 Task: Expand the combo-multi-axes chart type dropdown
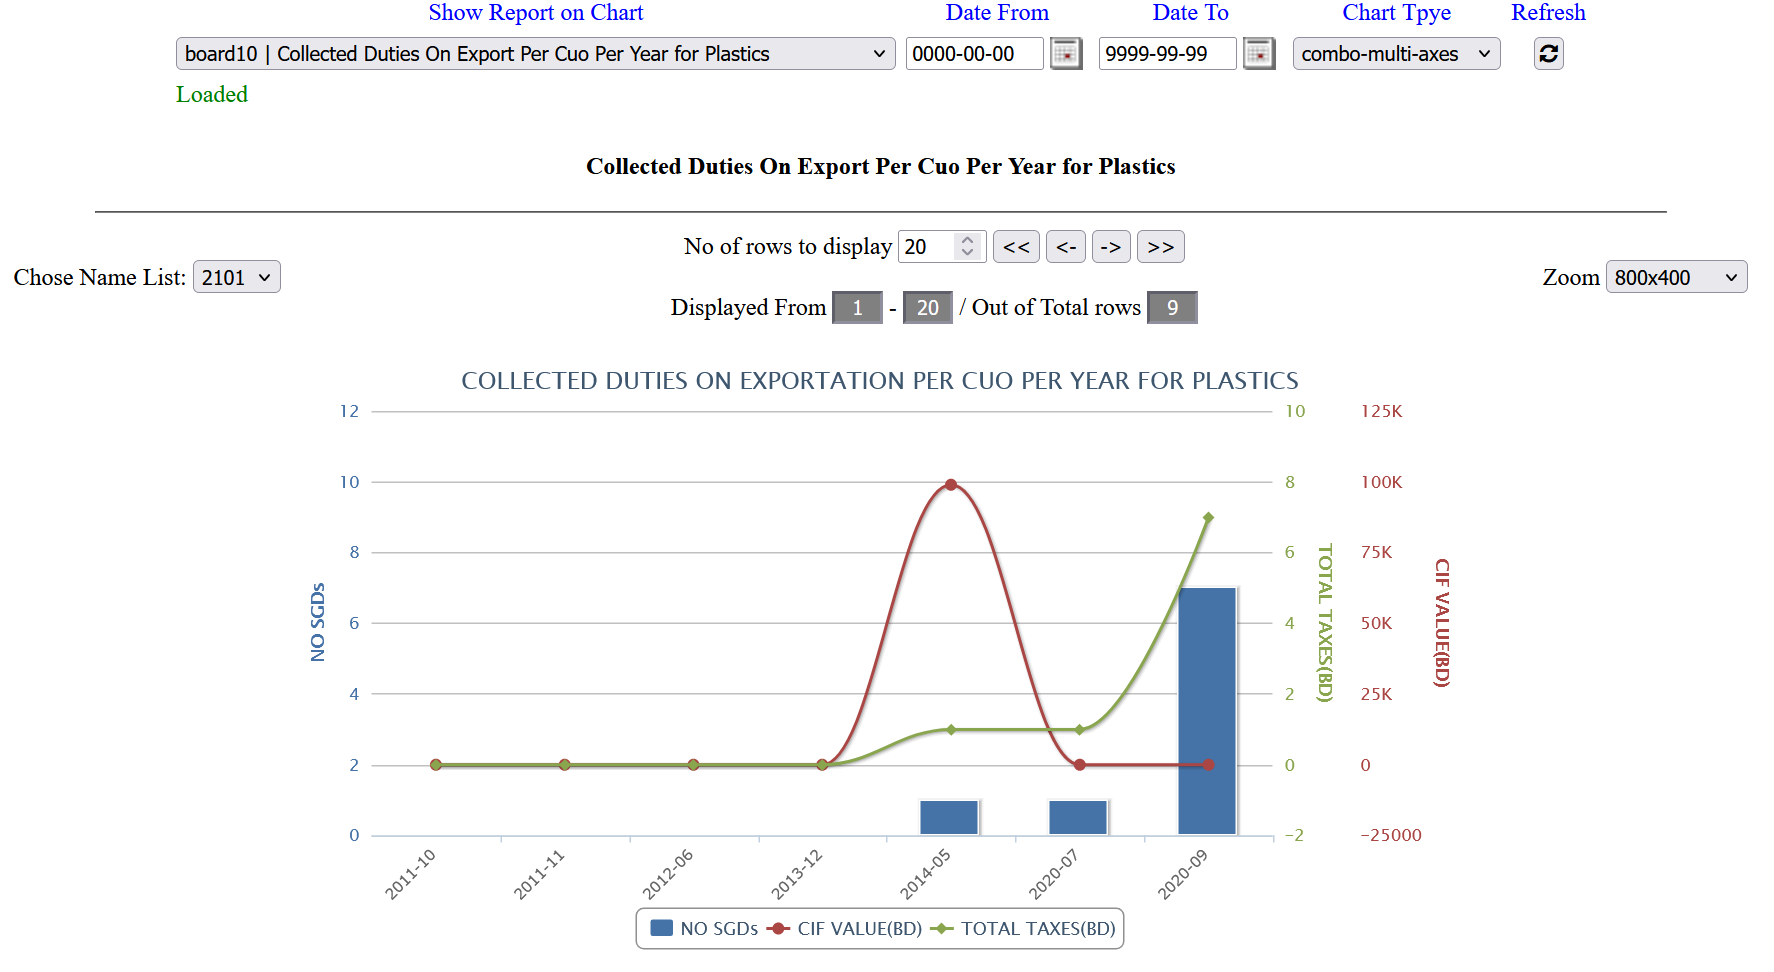click(x=1396, y=54)
